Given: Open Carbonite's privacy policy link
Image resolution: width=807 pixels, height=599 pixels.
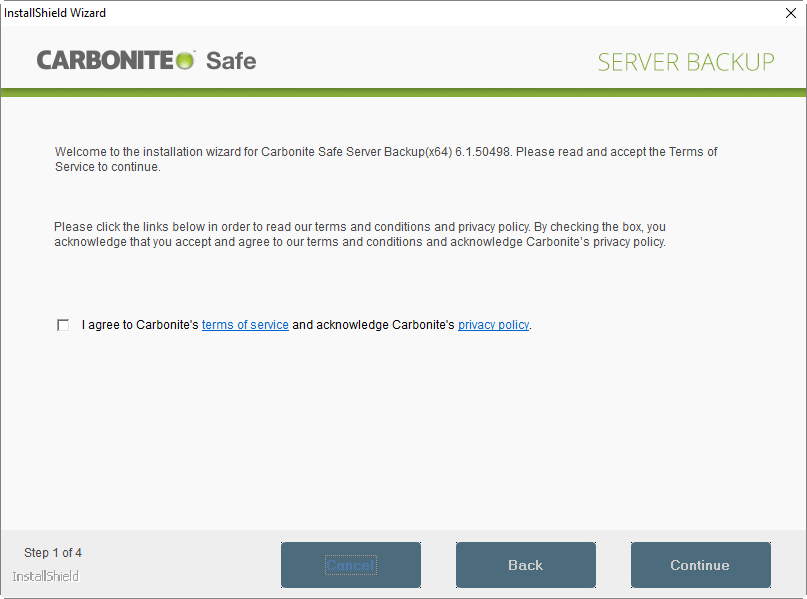Looking at the screenshot, I should coord(493,324).
